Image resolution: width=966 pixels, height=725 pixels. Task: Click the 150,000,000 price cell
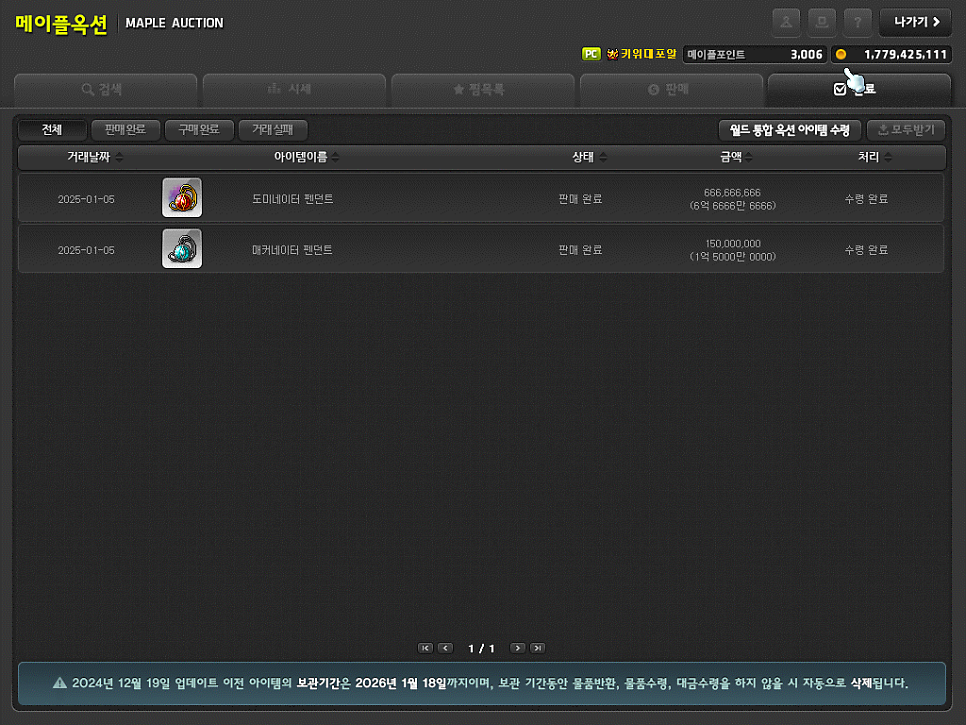733,250
